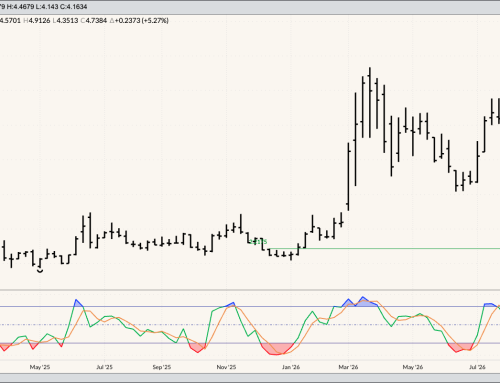Click the +0.2373 (+5.27%) change readout
500x383 pixels.
coord(139,21)
